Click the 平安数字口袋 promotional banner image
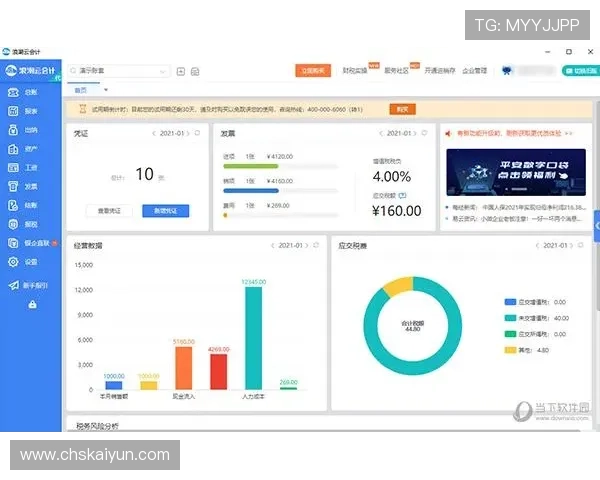 [x=516, y=172]
